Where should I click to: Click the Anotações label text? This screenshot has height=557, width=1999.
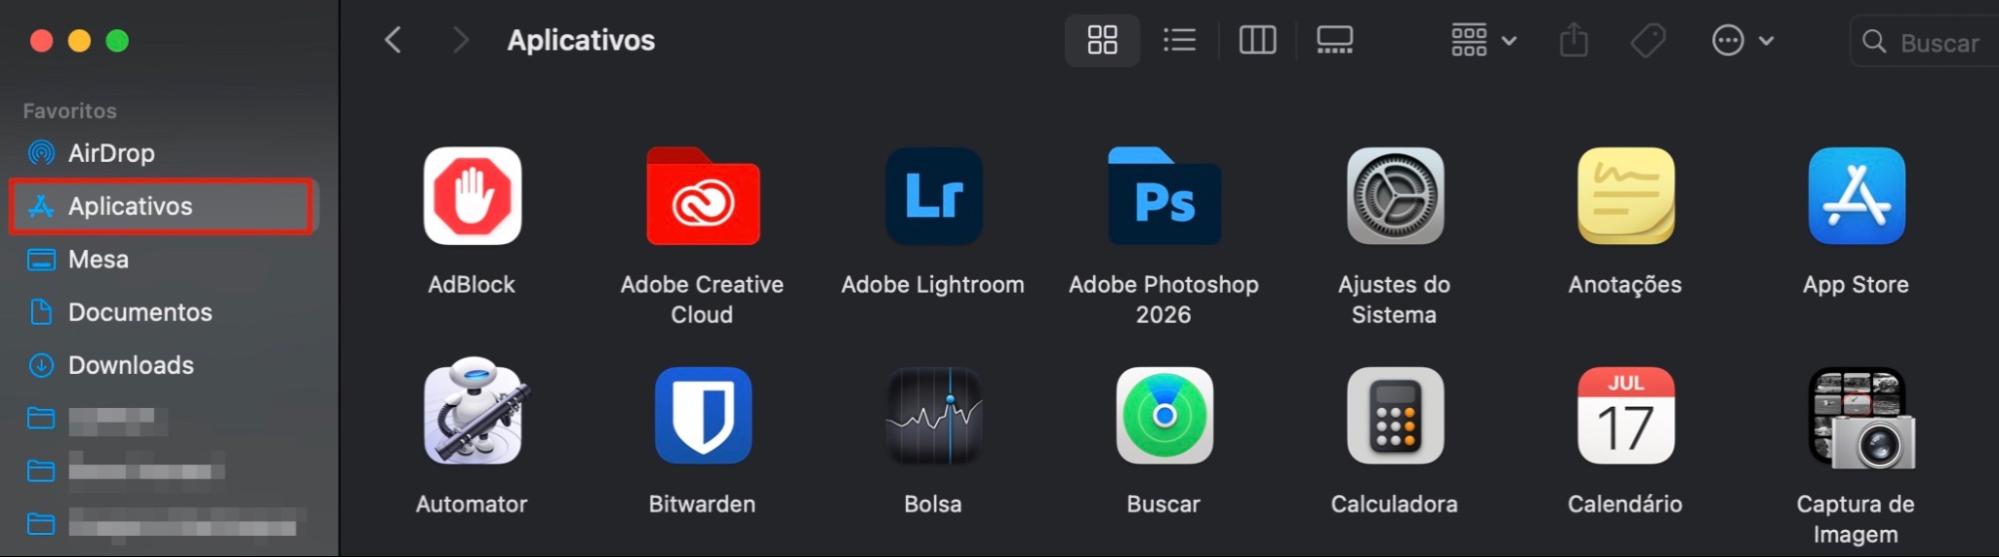pyautogui.click(x=1625, y=285)
